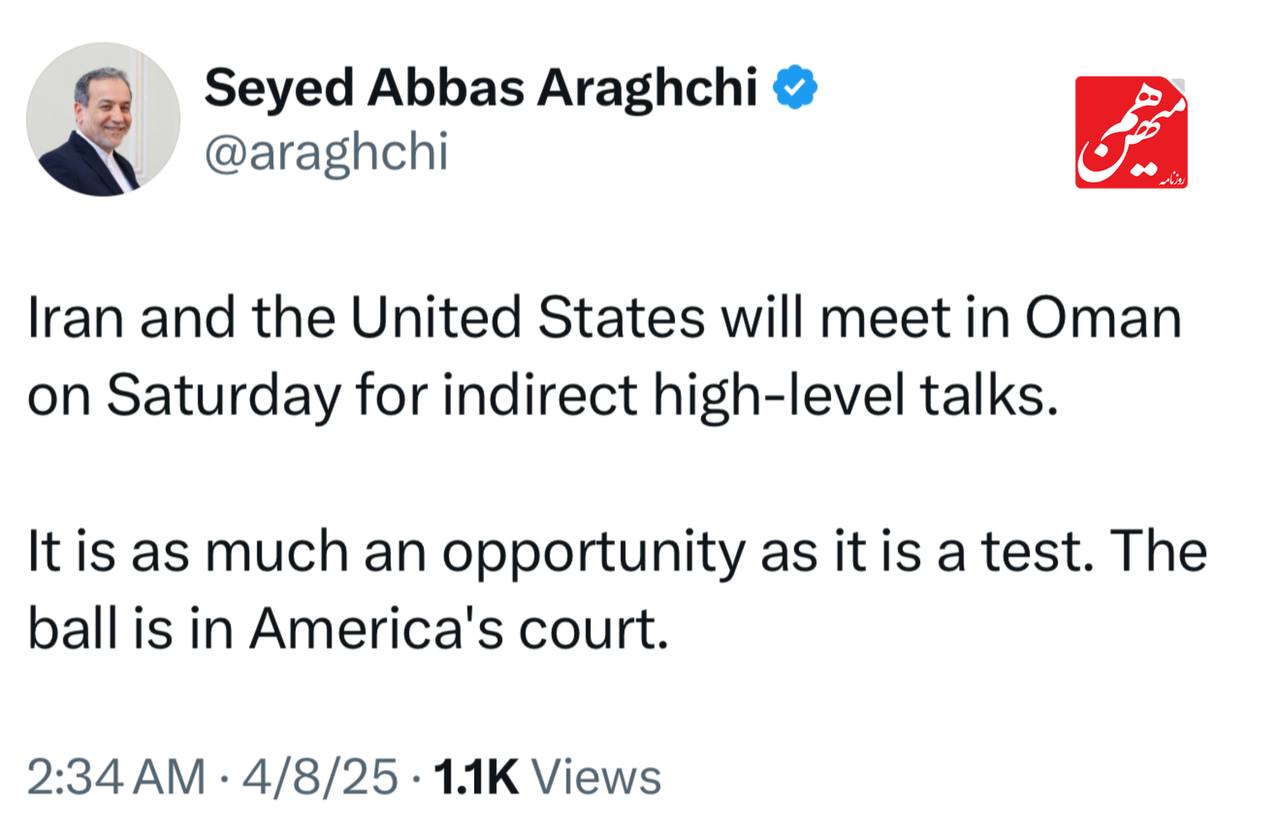
Task: Click the tweet line starting 'Iran and the United States'
Action: (605, 320)
